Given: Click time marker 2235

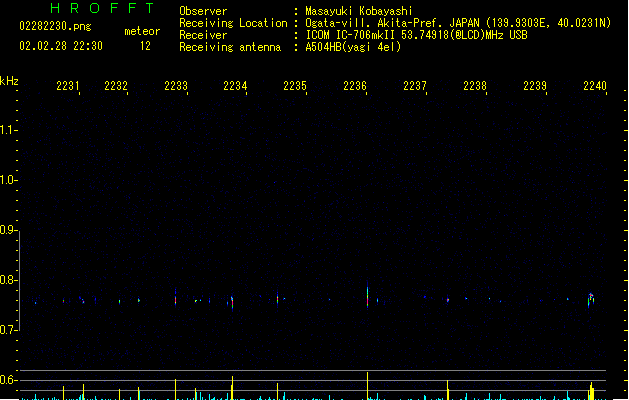Looking at the screenshot, I should (x=295, y=86).
